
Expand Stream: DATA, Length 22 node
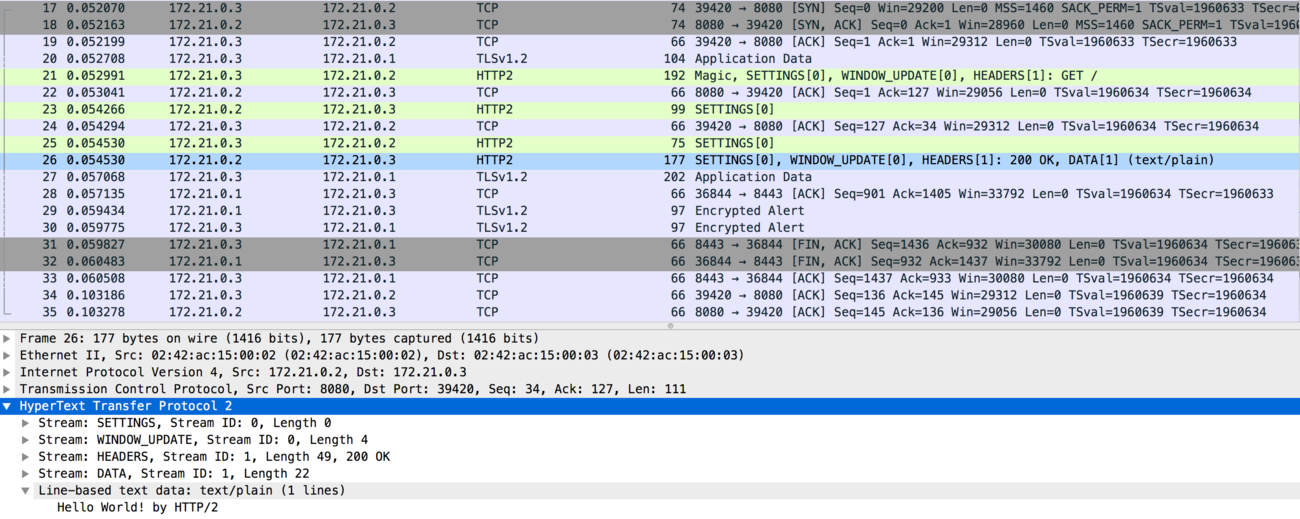pos(26,474)
